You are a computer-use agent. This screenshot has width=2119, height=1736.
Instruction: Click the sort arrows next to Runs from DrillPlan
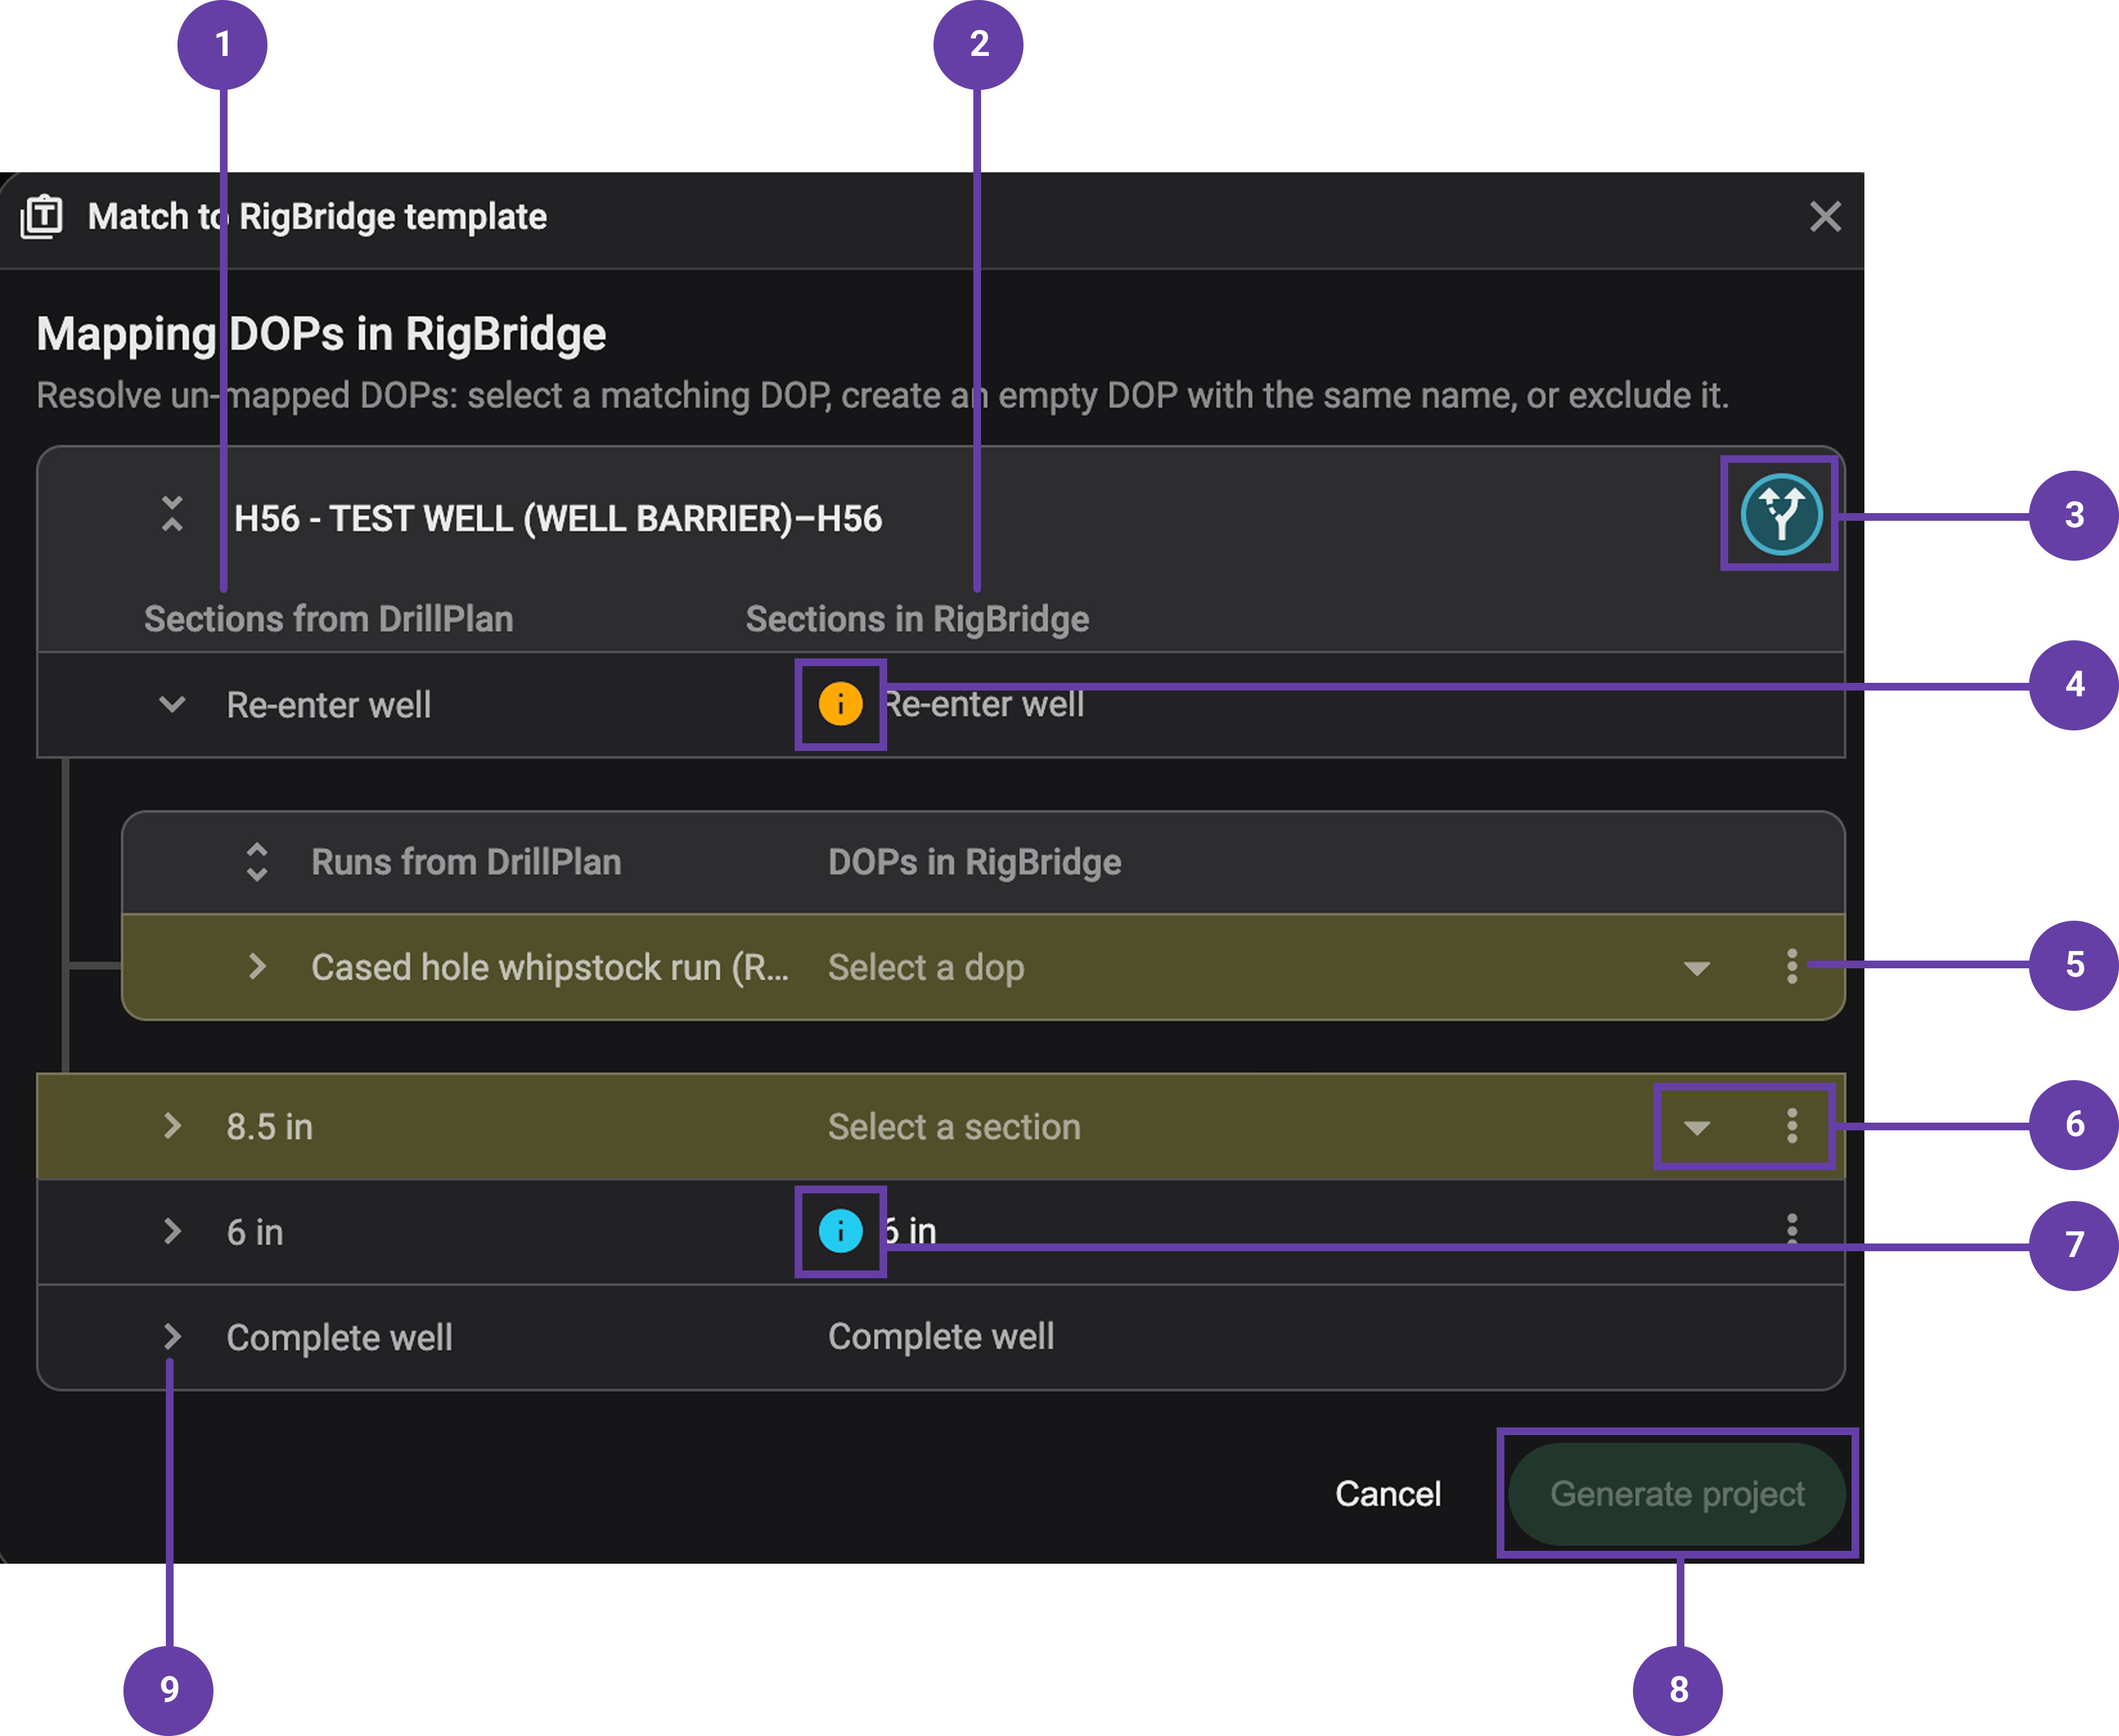pyautogui.click(x=257, y=862)
